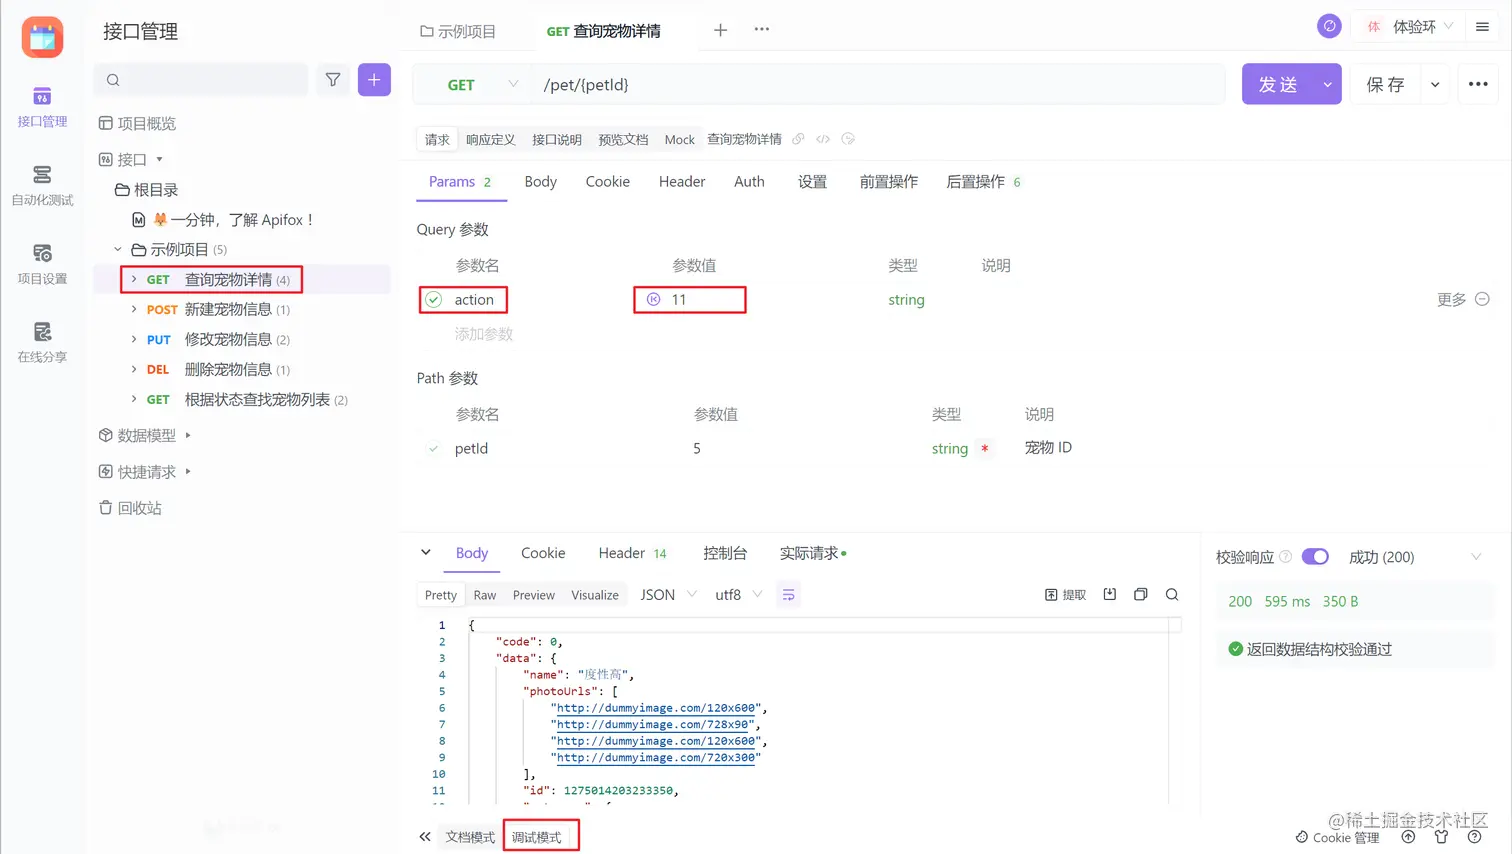Collapse the 示例项目 folder

(x=118, y=249)
